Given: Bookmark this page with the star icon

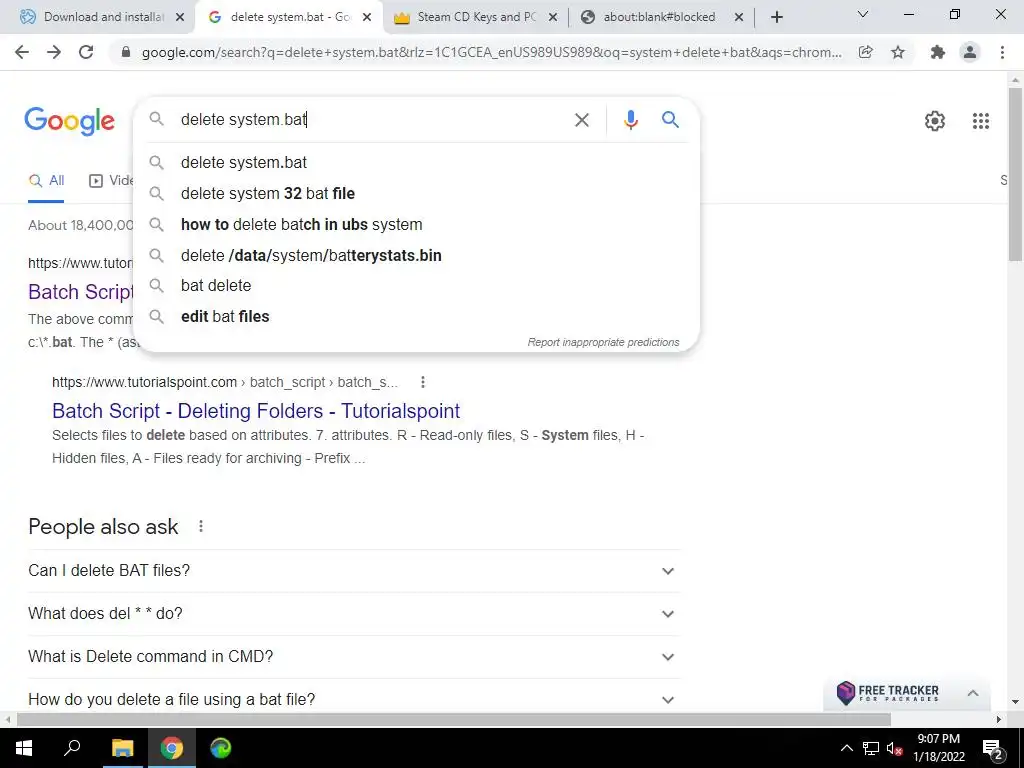Looking at the screenshot, I should click(898, 52).
